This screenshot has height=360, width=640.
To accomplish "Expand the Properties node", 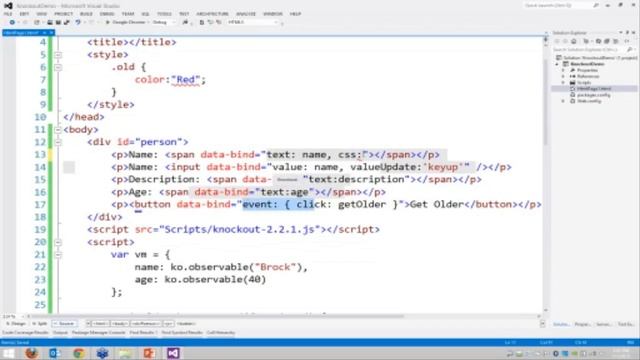I will [x=564, y=70].
